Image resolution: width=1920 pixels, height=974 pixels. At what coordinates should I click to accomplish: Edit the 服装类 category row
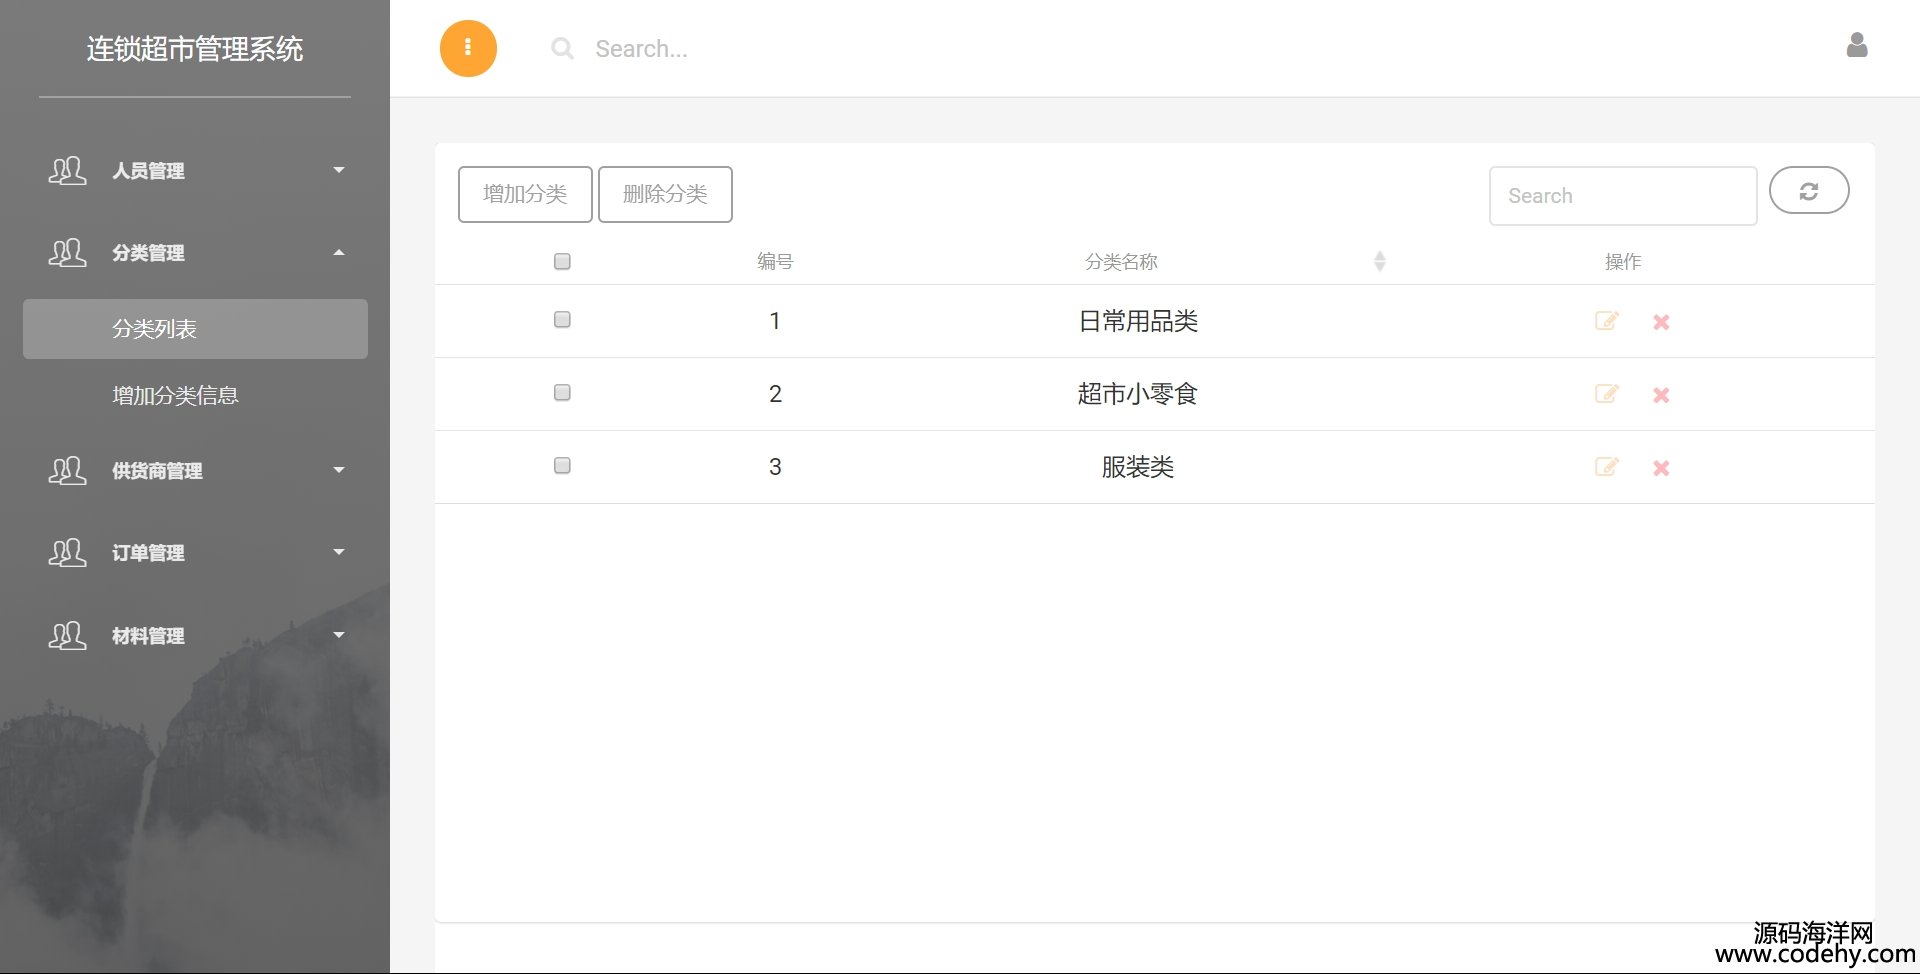point(1606,467)
